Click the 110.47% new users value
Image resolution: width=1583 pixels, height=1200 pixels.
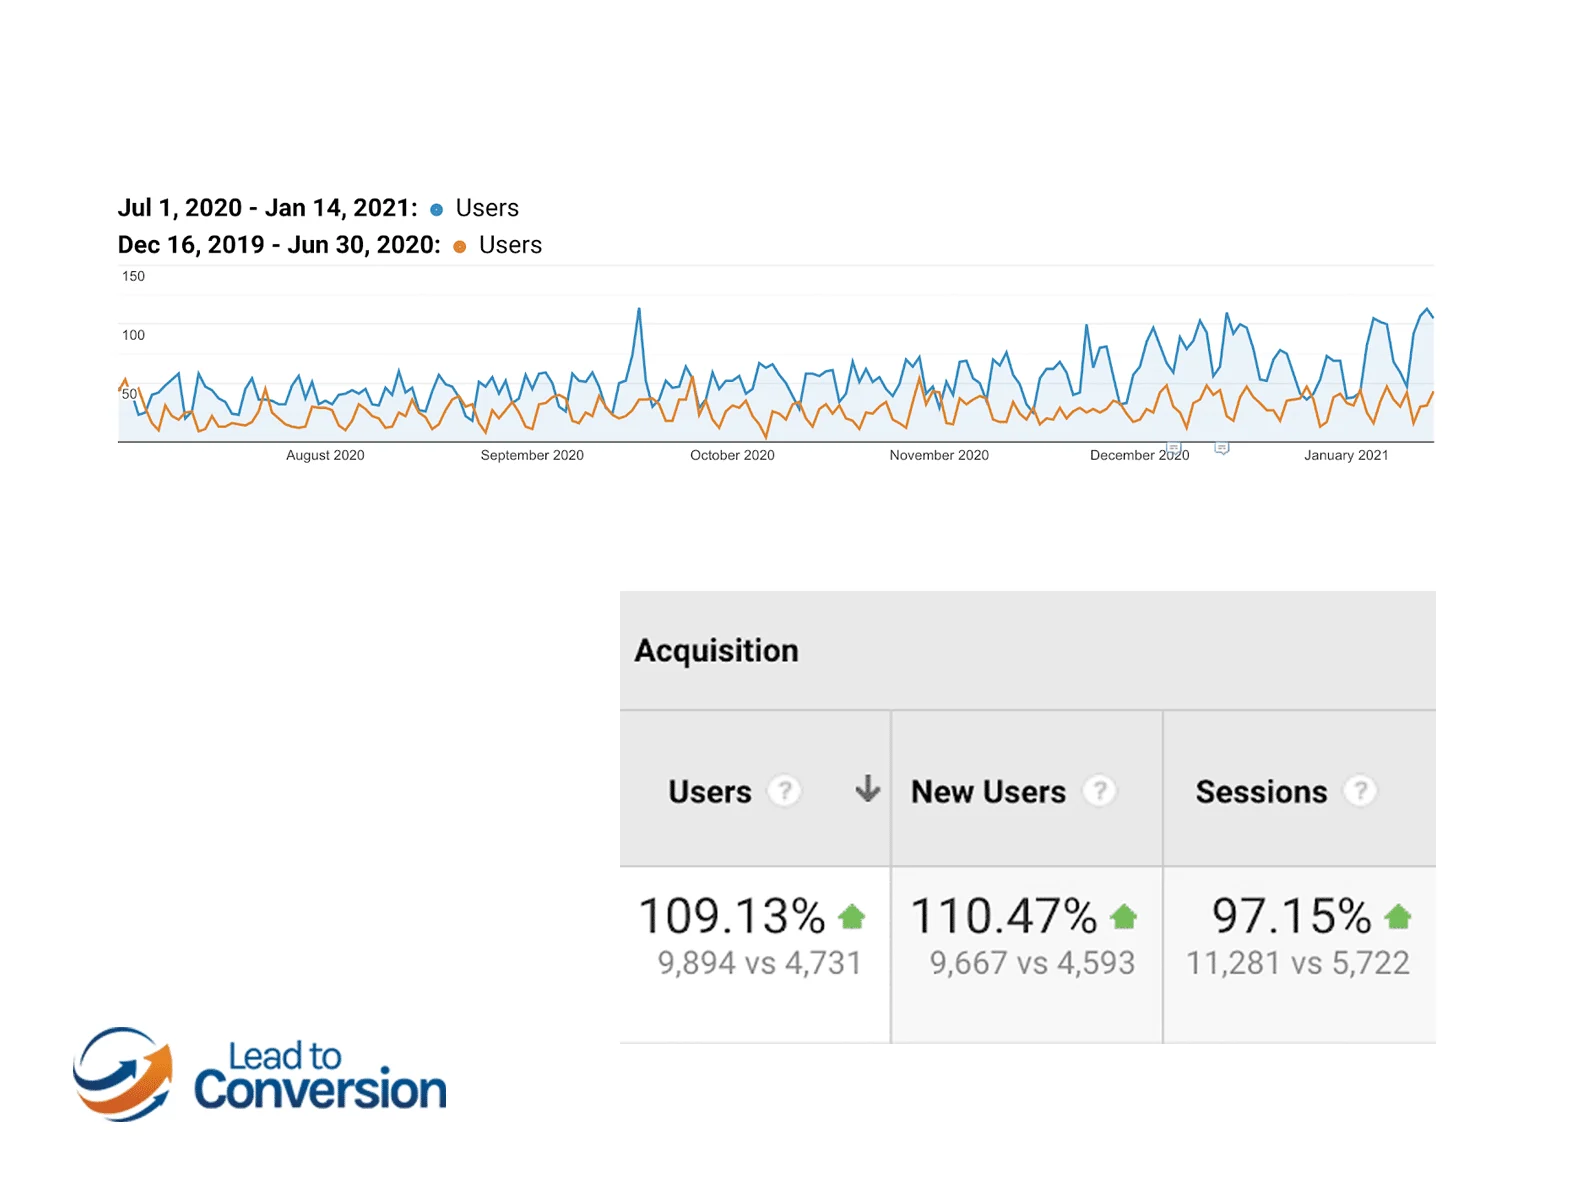[1004, 916]
